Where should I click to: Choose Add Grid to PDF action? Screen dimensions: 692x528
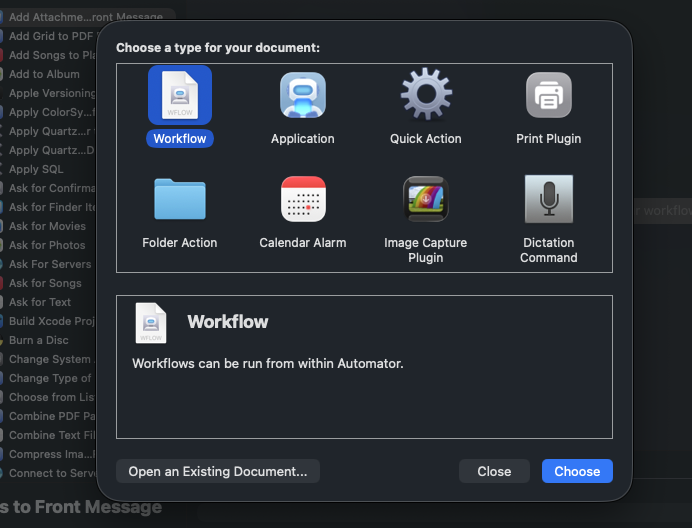pyautogui.click(x=50, y=36)
